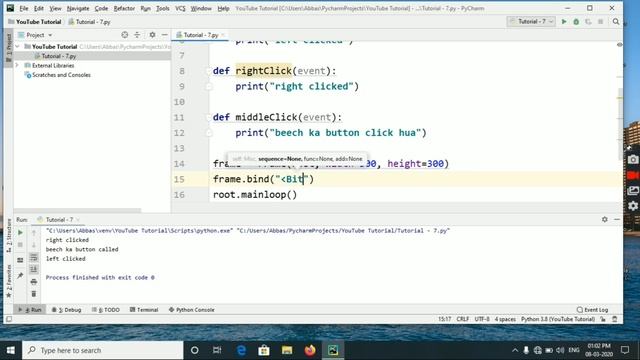Open the Favorites side tool window

[9, 281]
